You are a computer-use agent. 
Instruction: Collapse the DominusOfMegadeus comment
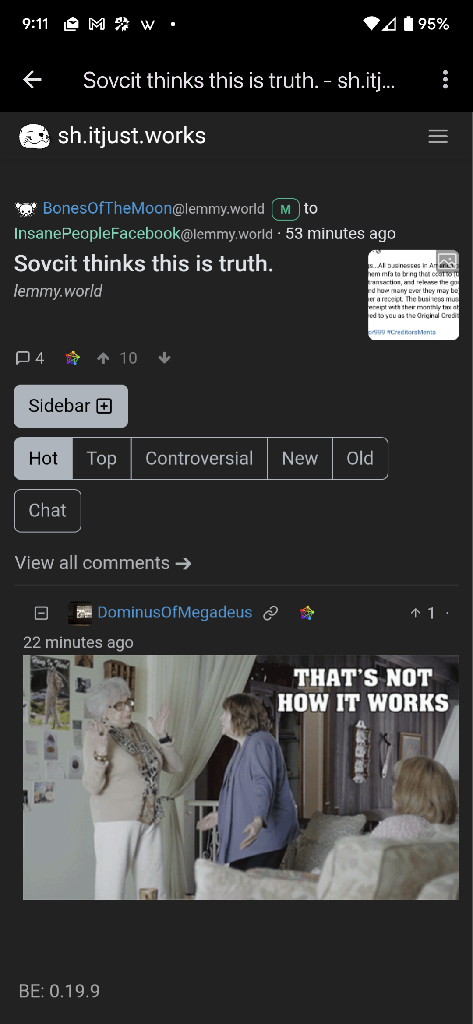click(41, 613)
